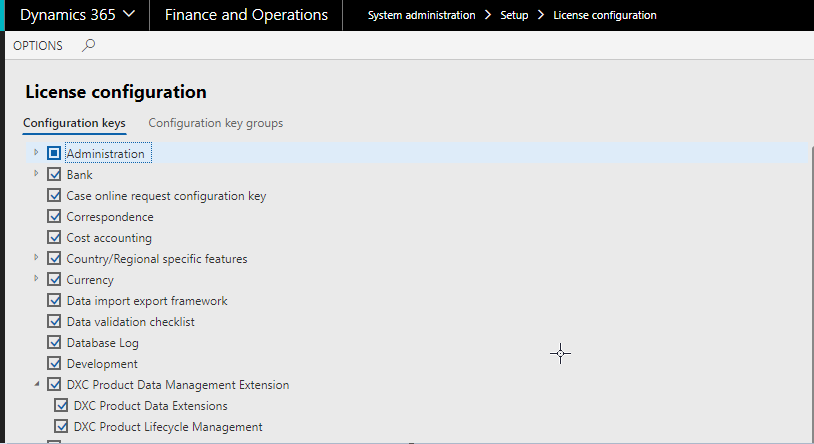Open the search magnifier icon

[x=88, y=45]
